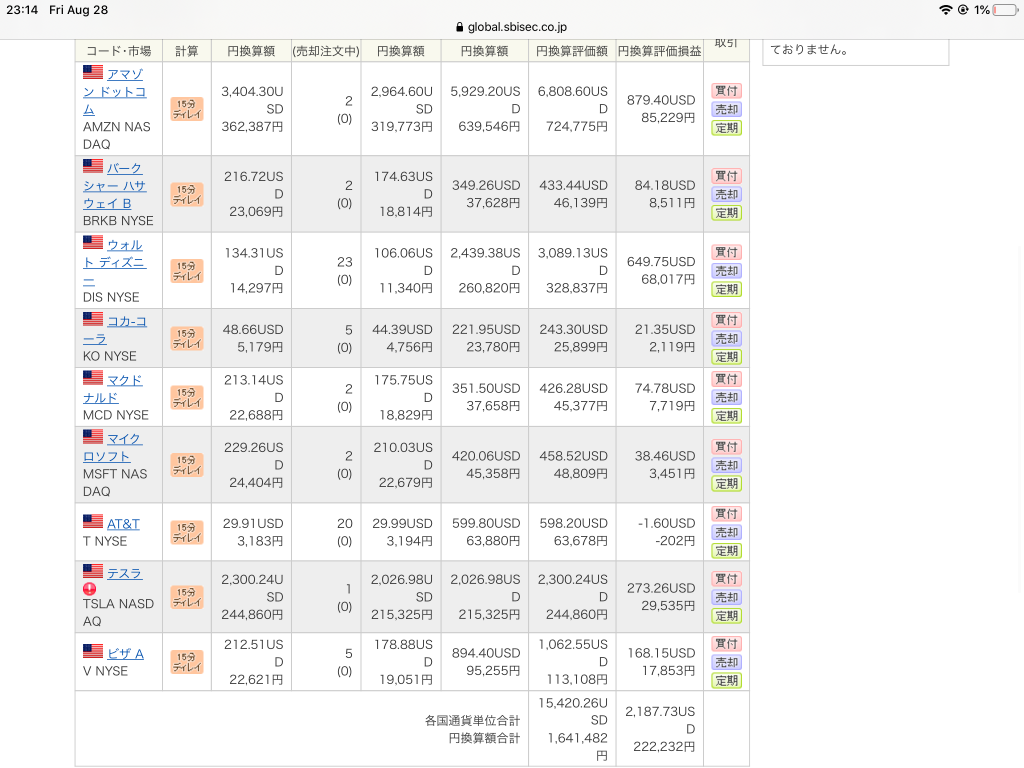The image size is (1024, 768).
Task: Click 買付 (buy) button for DIS
Action: click(726, 252)
